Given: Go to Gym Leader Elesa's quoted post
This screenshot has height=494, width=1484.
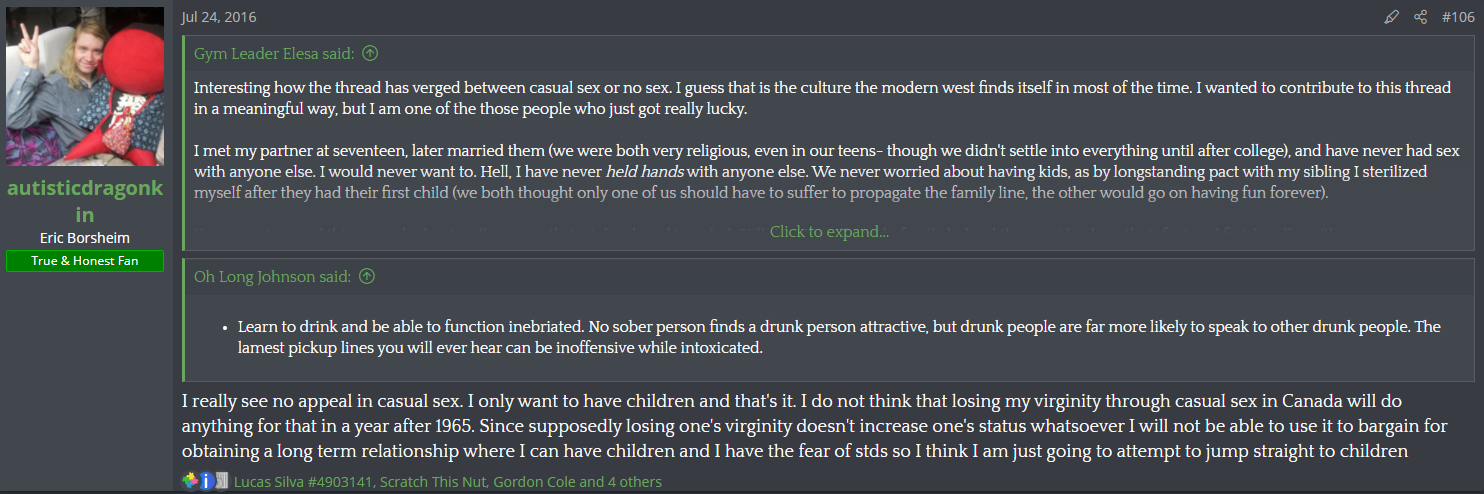Looking at the screenshot, I should [x=275, y=54].
